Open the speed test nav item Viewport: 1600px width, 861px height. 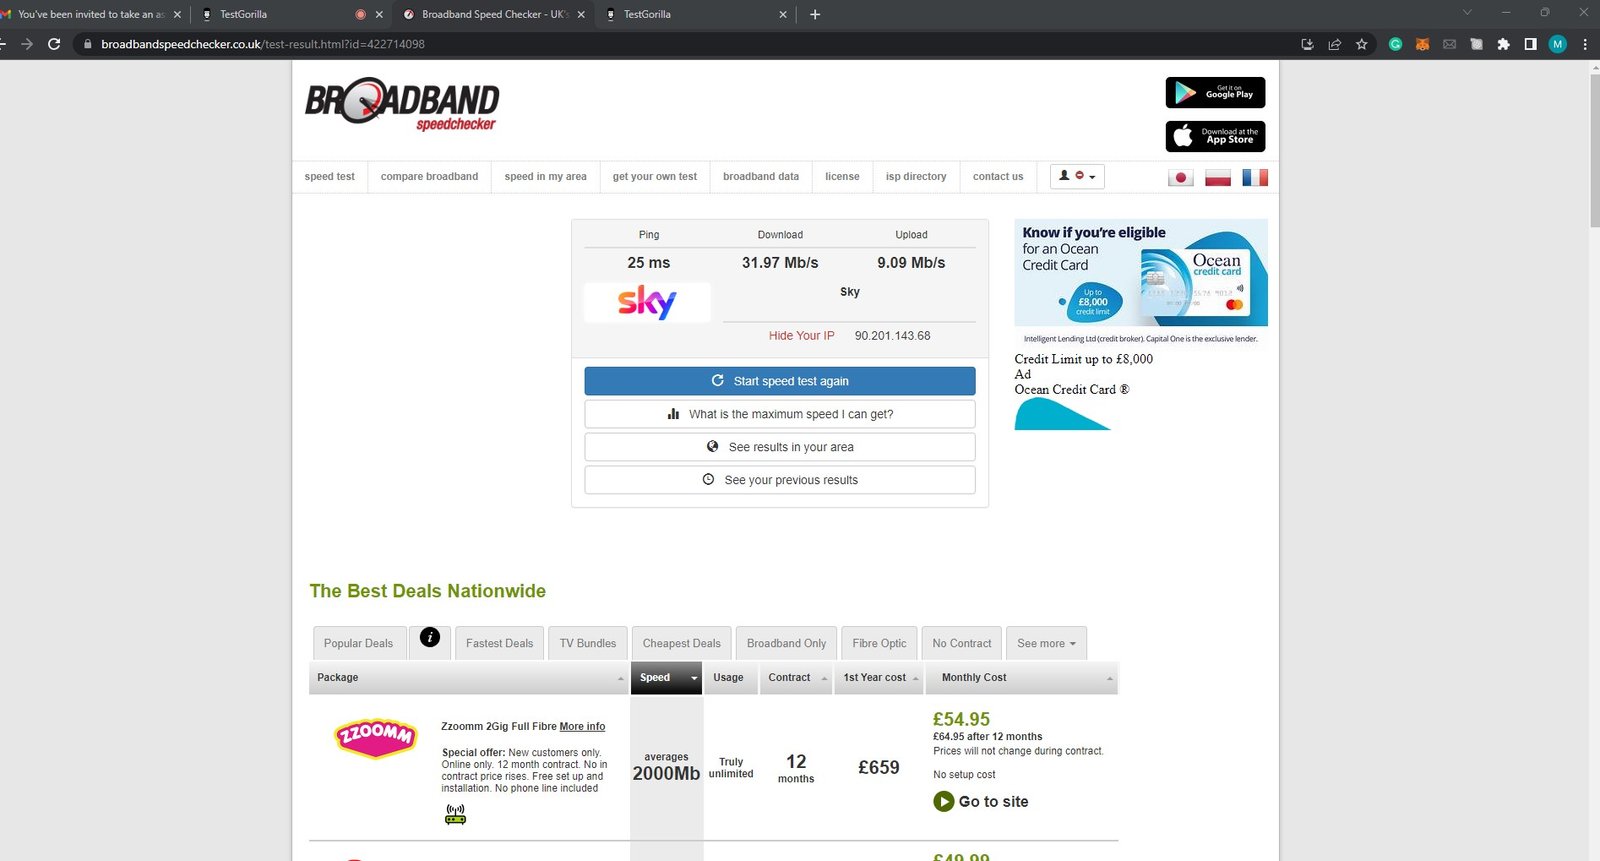(330, 177)
